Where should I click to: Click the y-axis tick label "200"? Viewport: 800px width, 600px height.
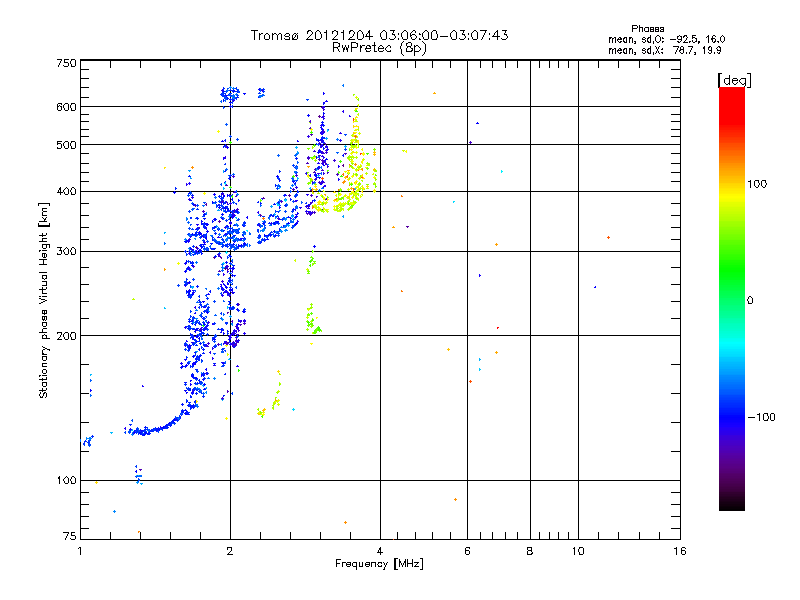coord(66,336)
